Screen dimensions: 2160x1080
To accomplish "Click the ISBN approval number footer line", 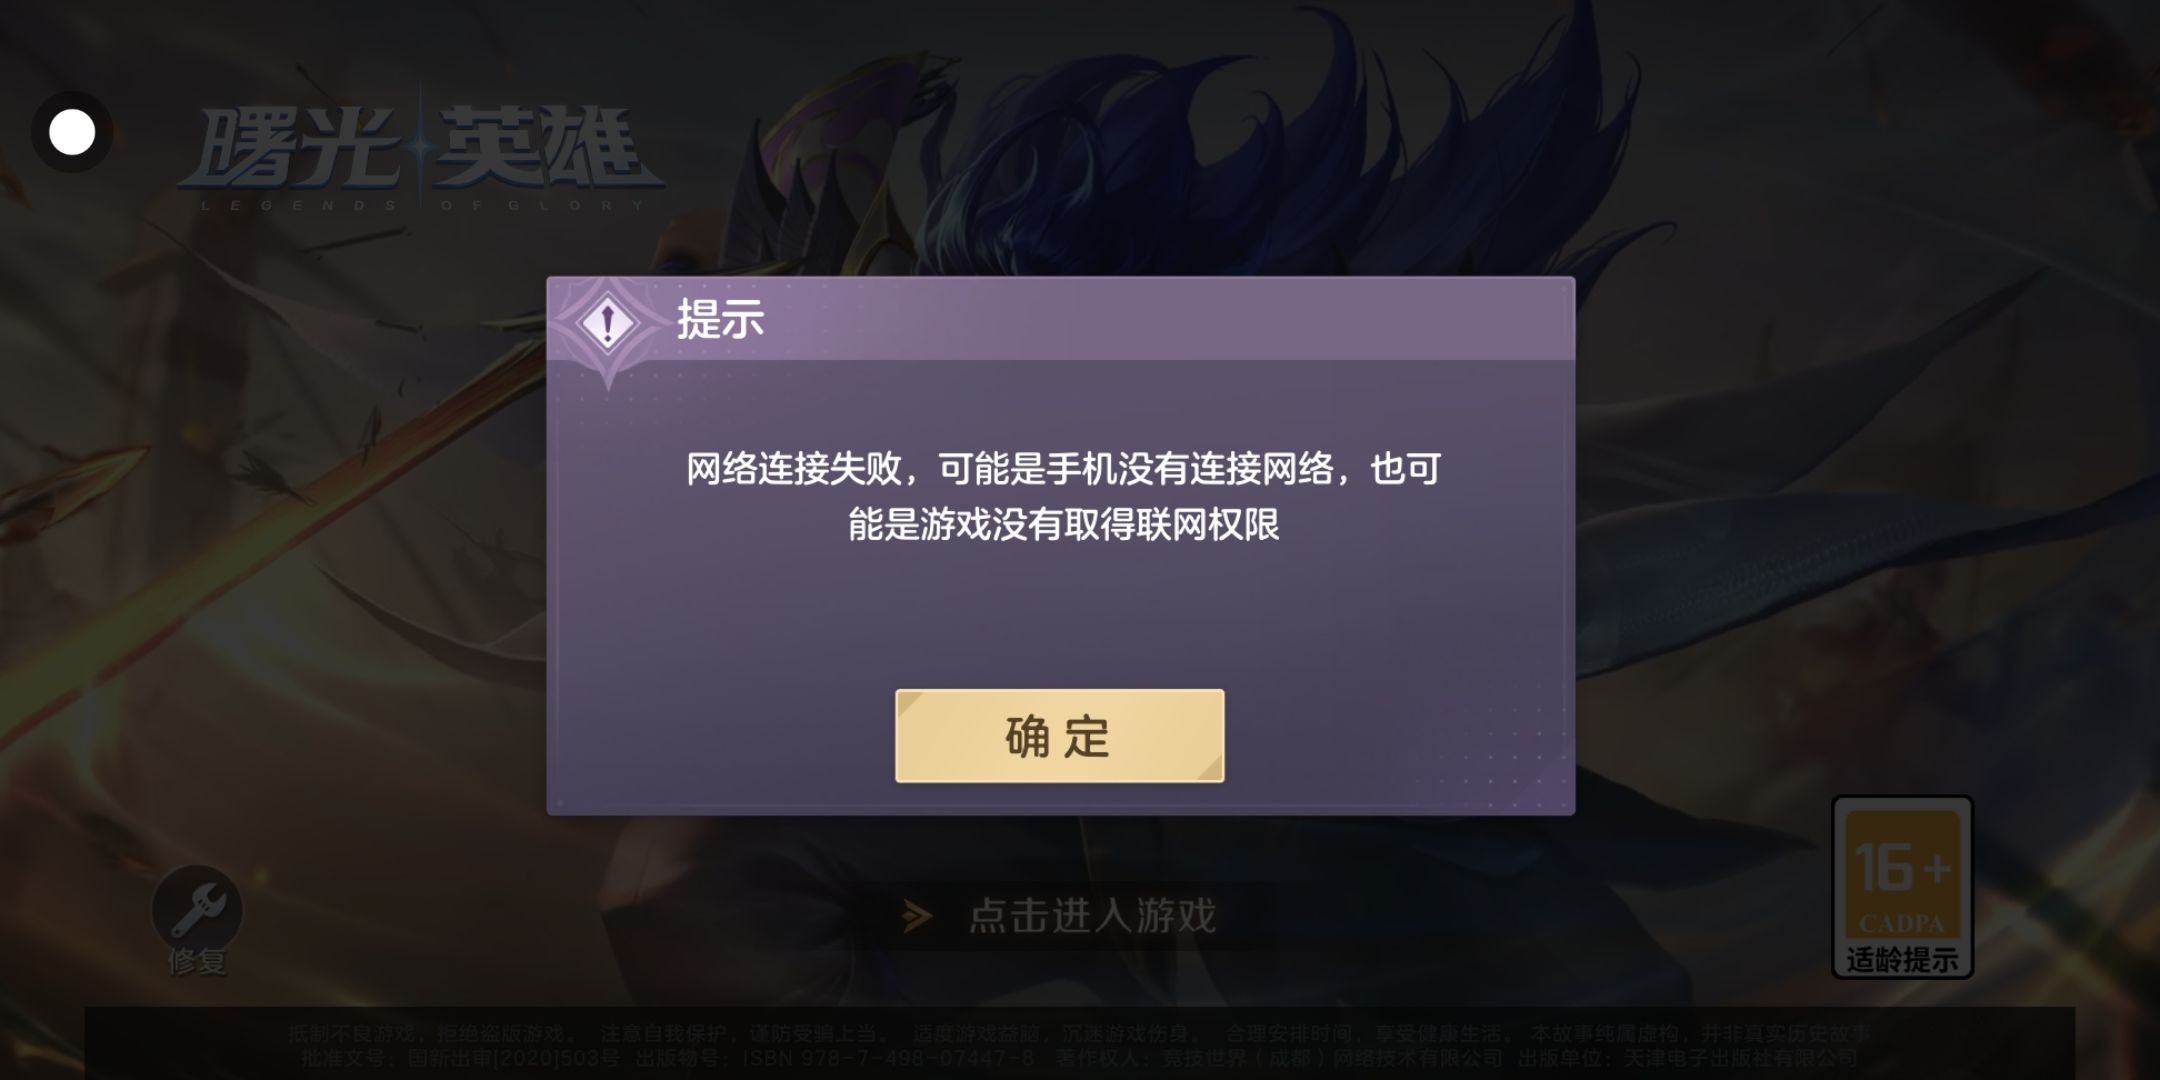I will pyautogui.click(x=1080, y=1058).
